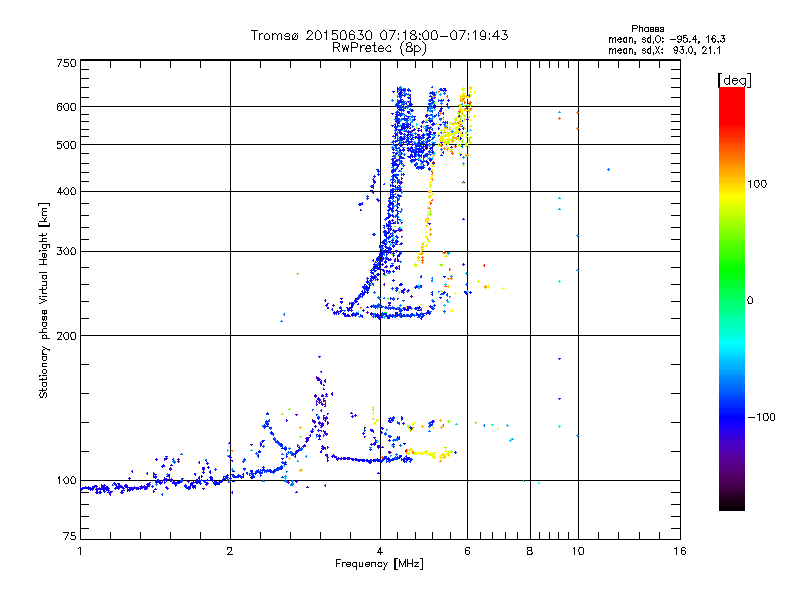Click the 'mean, sd,O: -95.4, 16.3' line
The image size is (800, 600).
click(666, 40)
